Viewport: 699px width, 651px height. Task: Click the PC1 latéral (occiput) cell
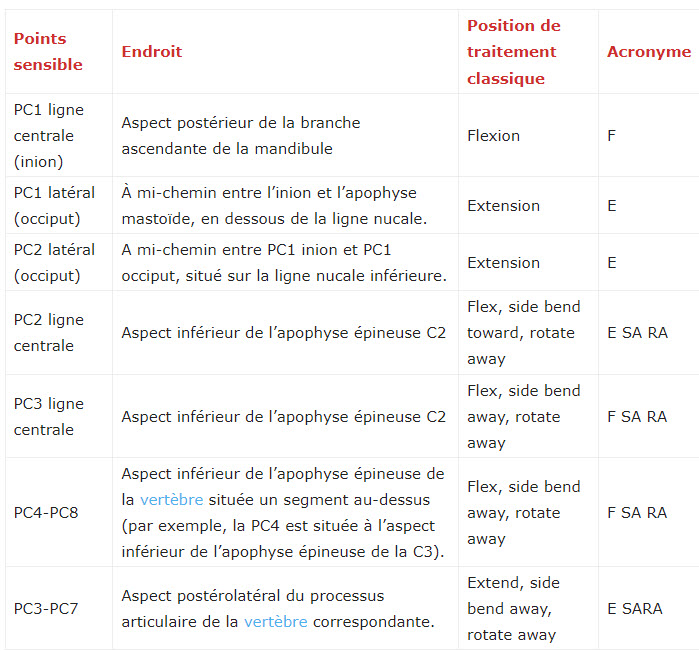pyautogui.click(x=55, y=206)
